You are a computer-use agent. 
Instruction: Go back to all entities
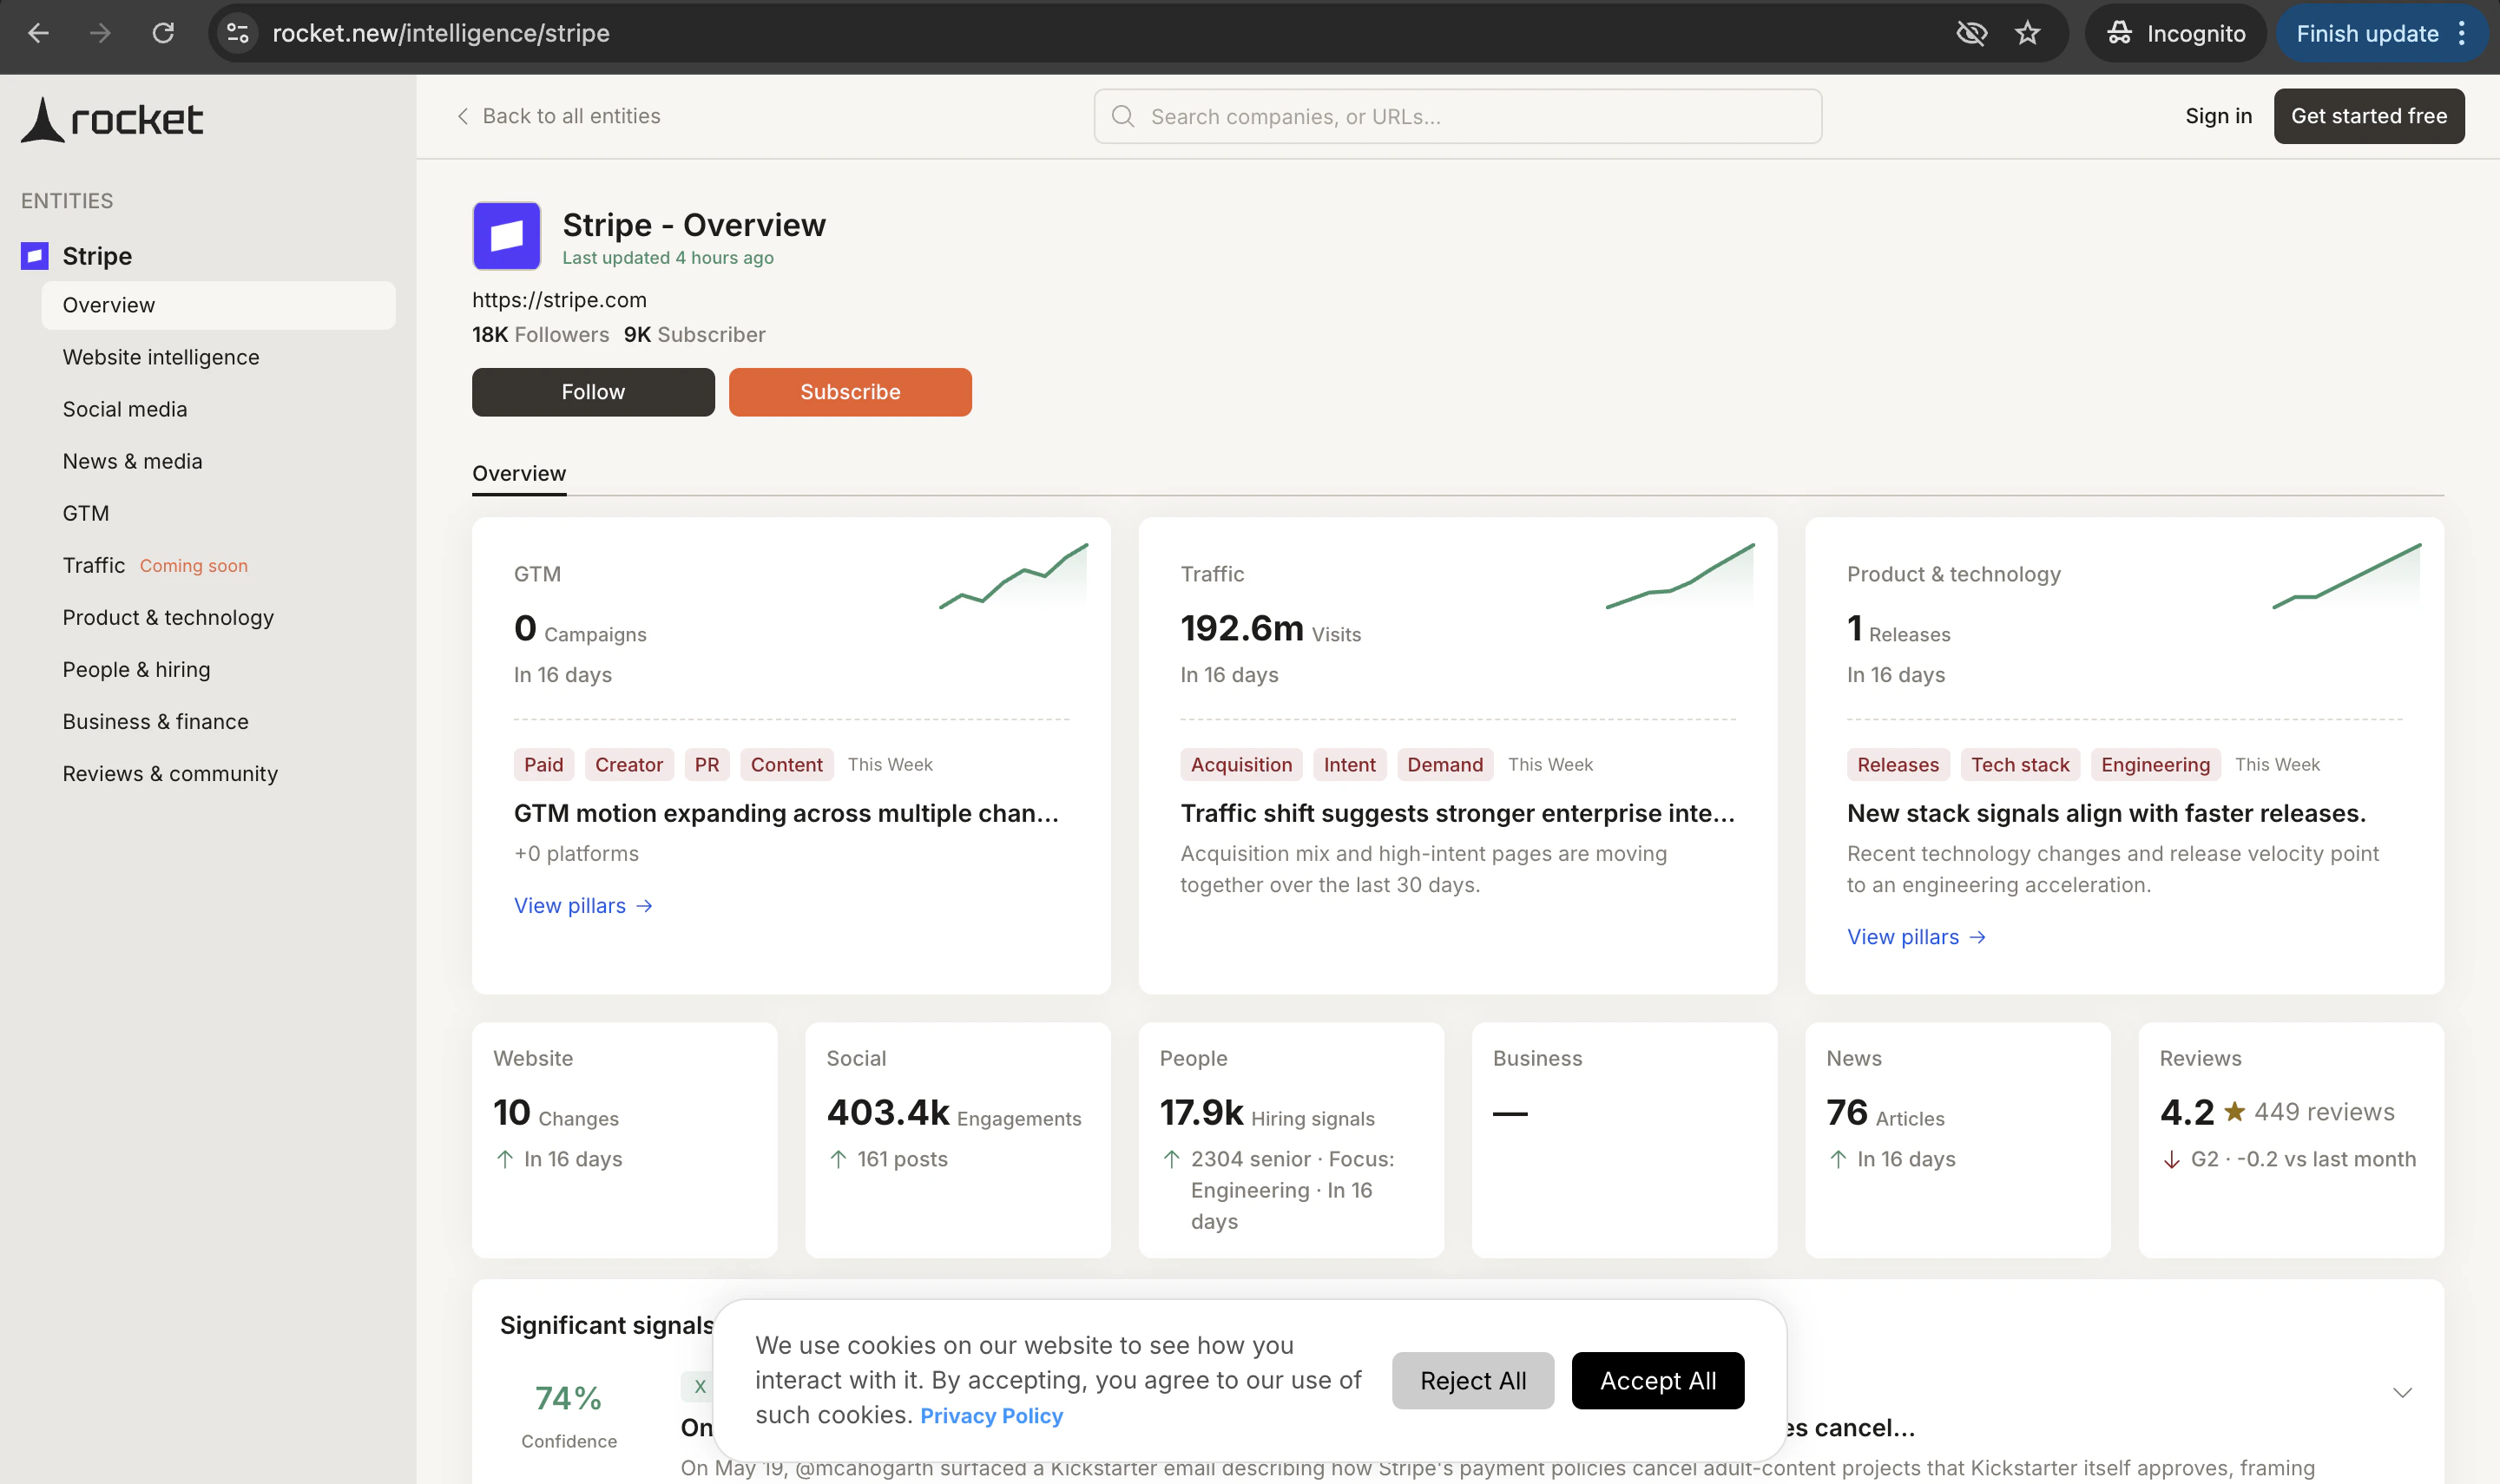click(x=558, y=116)
